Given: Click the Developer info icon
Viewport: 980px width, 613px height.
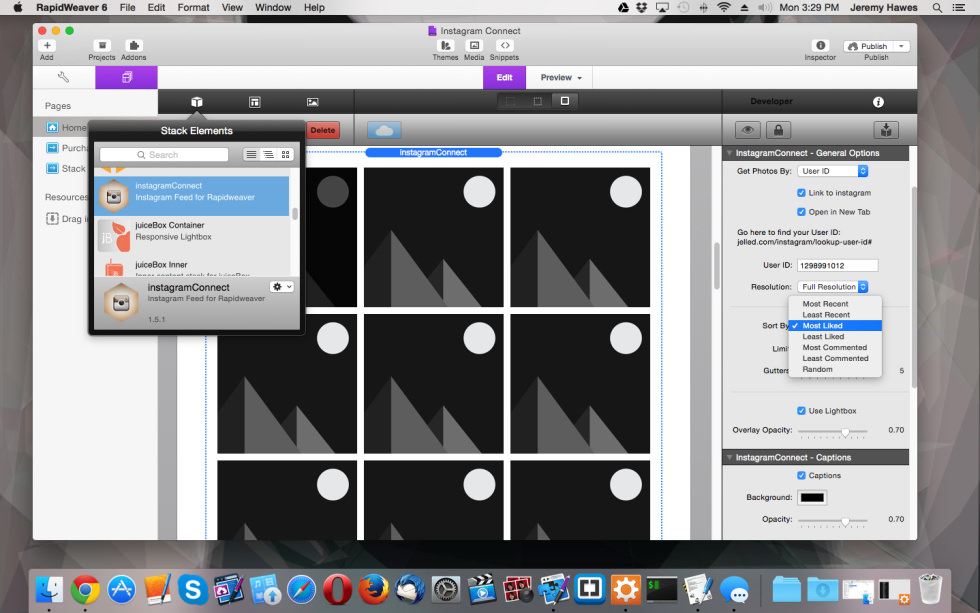Looking at the screenshot, I should (x=878, y=102).
